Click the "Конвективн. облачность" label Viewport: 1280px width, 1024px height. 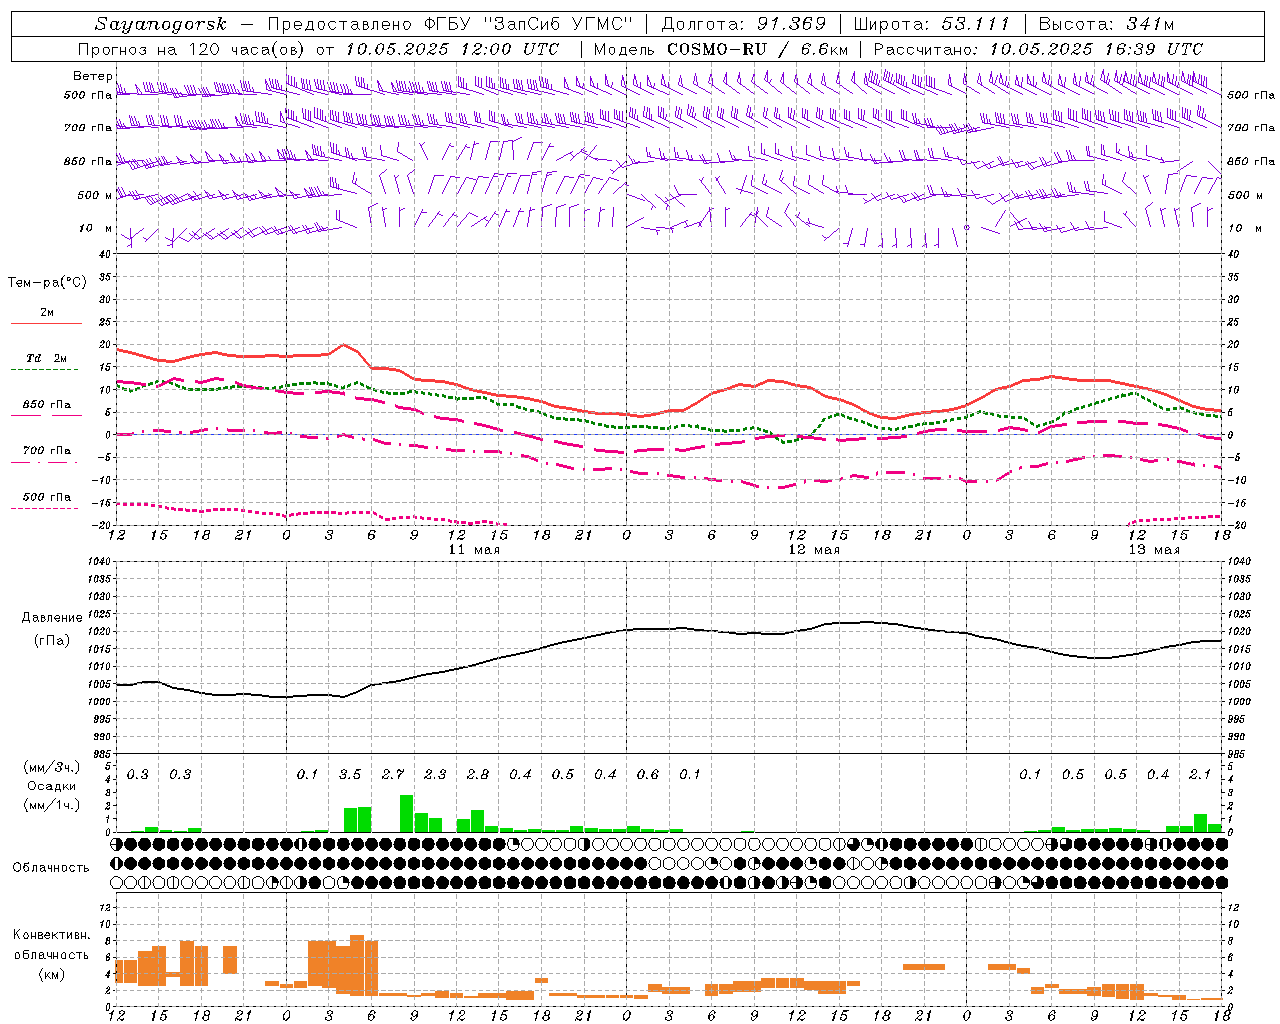[x=51, y=945]
